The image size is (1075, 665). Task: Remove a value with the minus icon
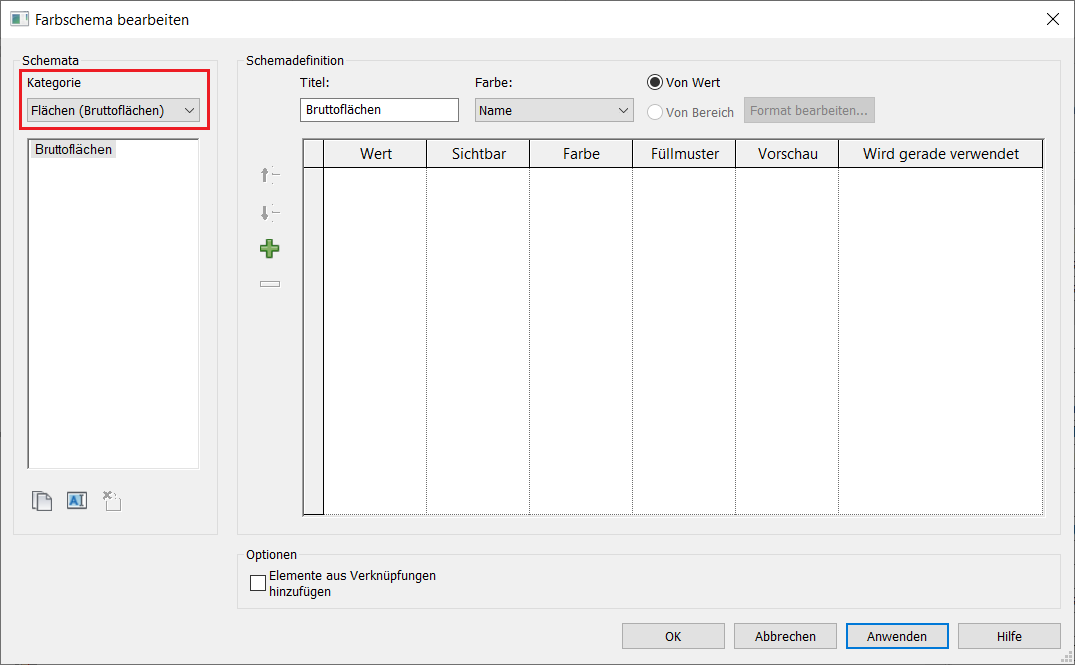pyautogui.click(x=268, y=283)
